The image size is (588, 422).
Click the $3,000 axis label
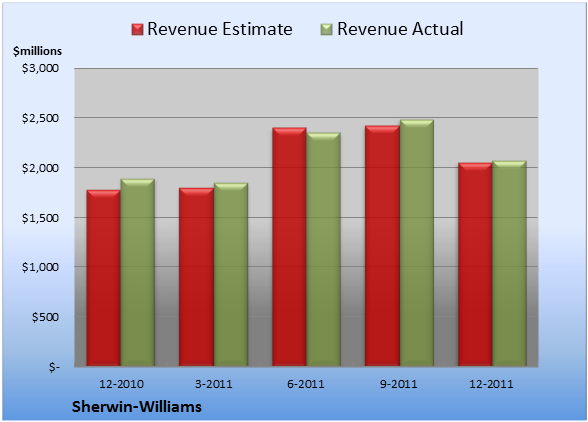(40, 68)
